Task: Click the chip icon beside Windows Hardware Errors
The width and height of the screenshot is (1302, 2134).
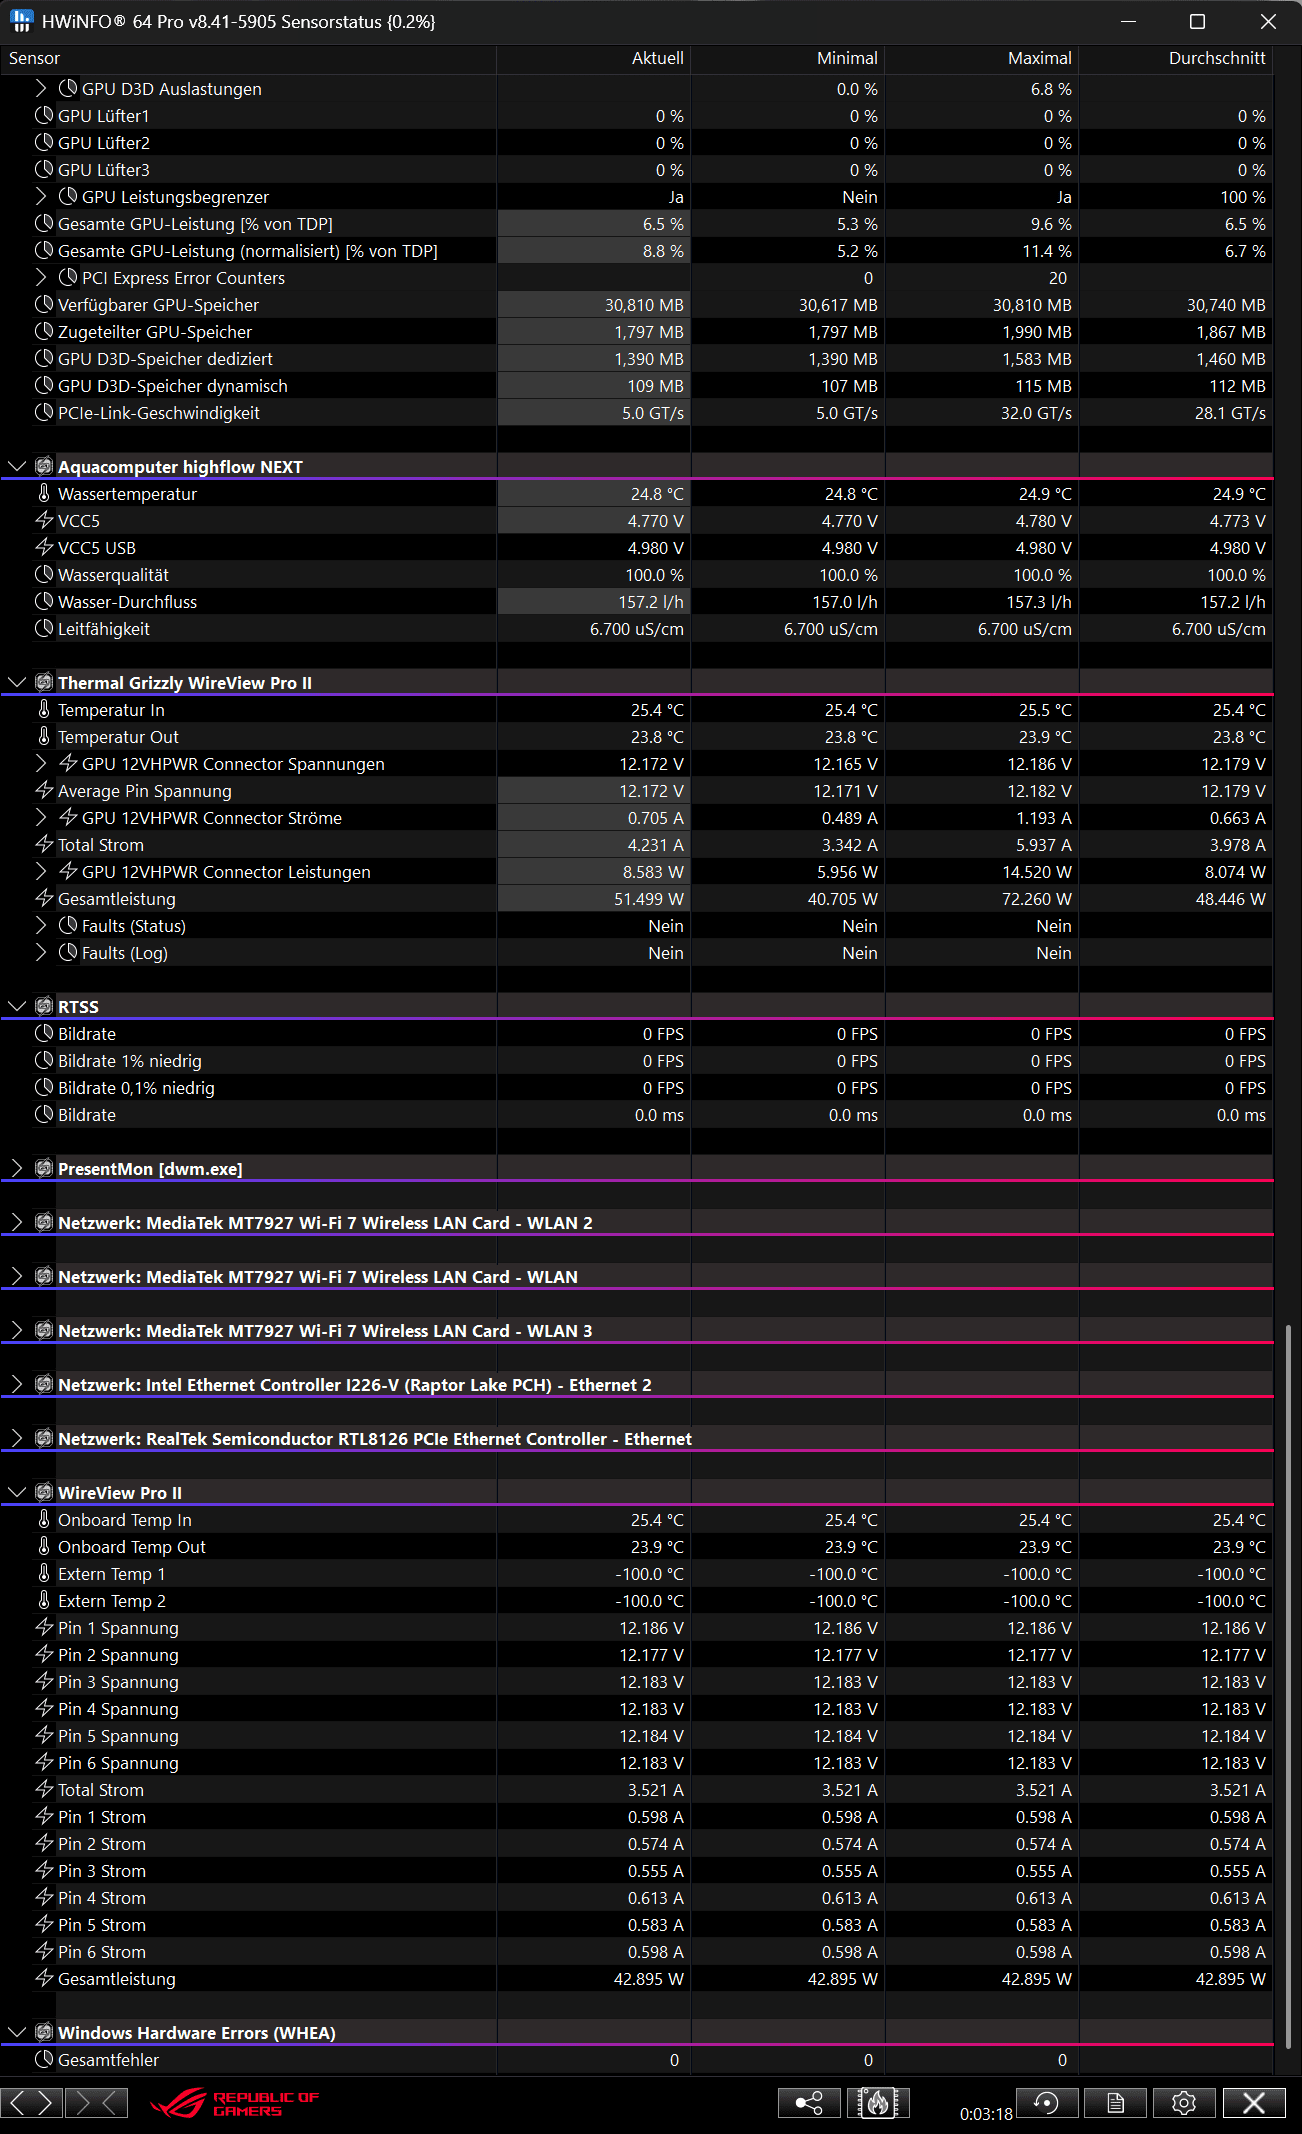Action: [x=44, y=2032]
